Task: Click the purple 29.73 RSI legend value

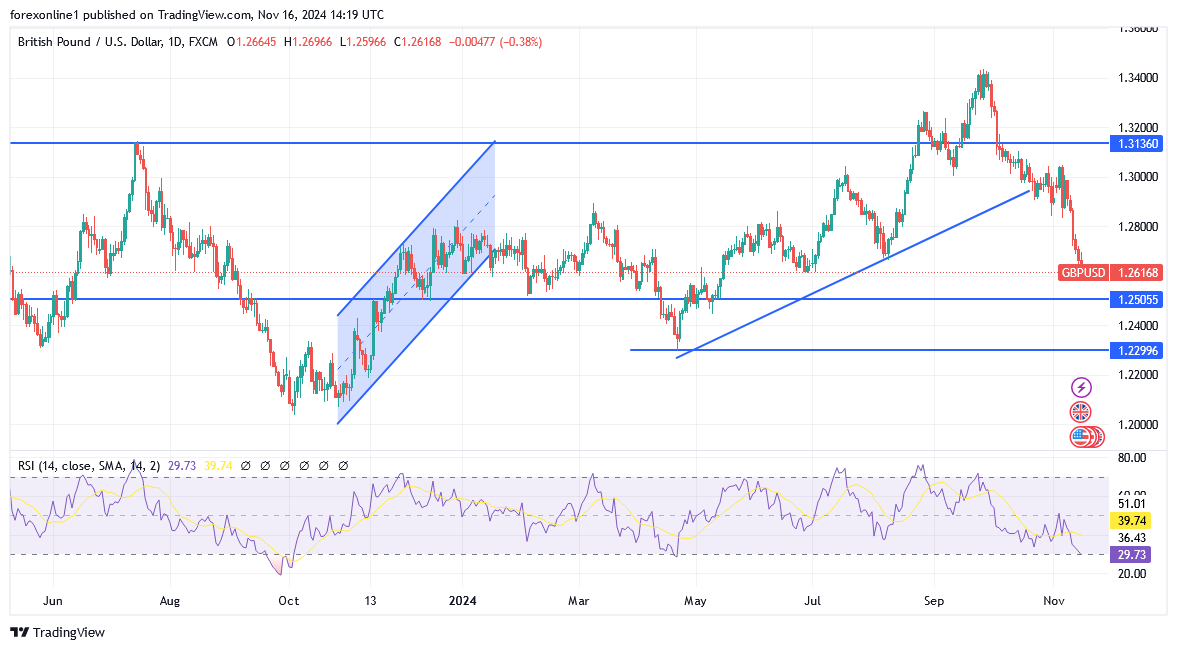Action: [182, 466]
